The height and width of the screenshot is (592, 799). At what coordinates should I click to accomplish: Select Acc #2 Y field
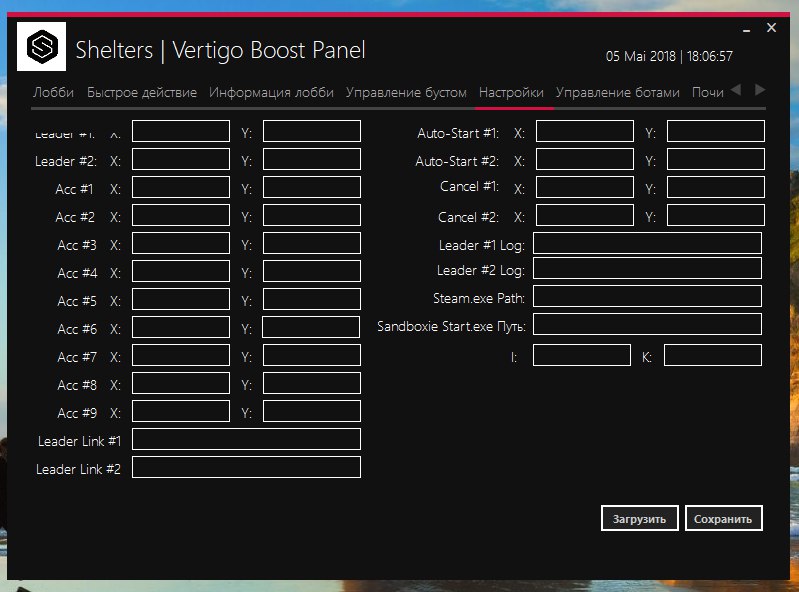pos(312,216)
